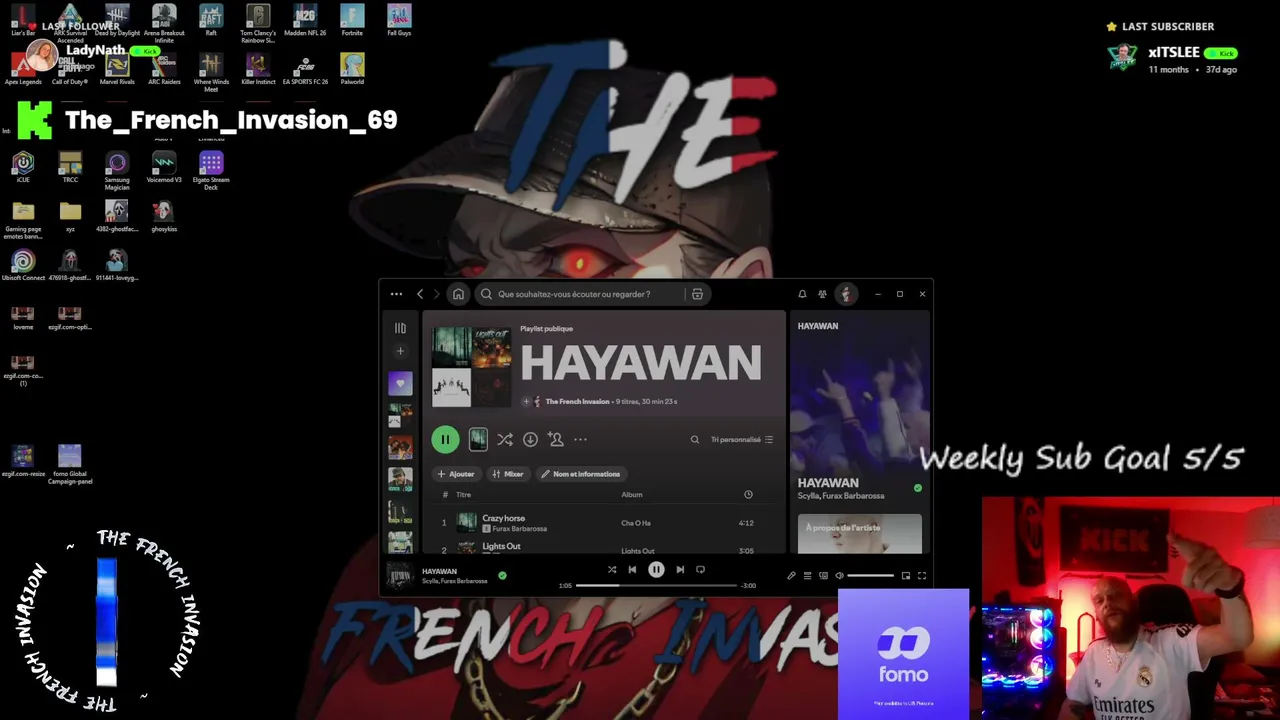Mute the Spotify volume
Screen dimensions: 1280x720
839,576
